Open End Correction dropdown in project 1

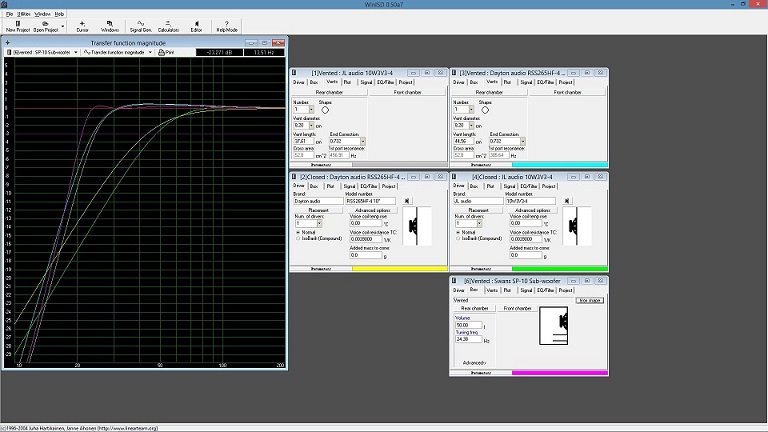[362, 141]
